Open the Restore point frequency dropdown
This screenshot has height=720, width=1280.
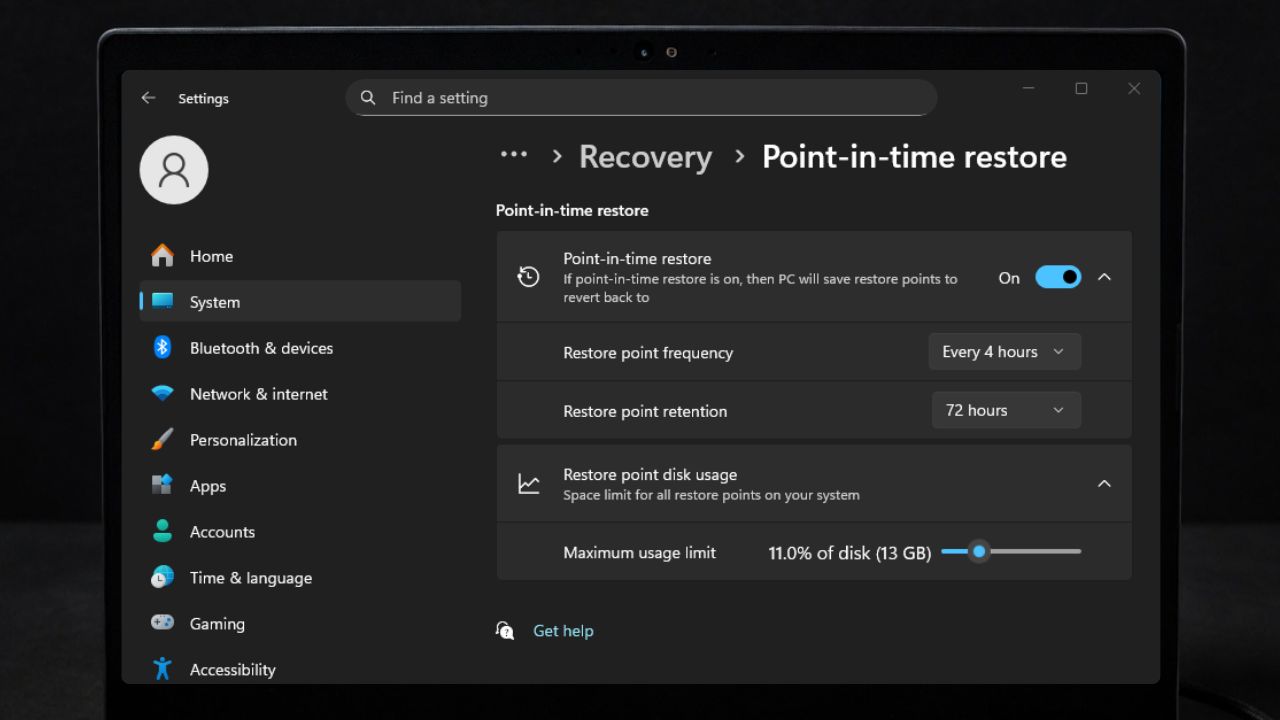tap(1004, 351)
